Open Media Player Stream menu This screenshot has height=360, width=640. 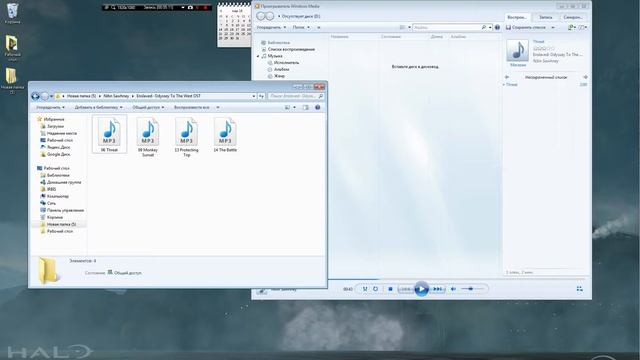point(301,27)
